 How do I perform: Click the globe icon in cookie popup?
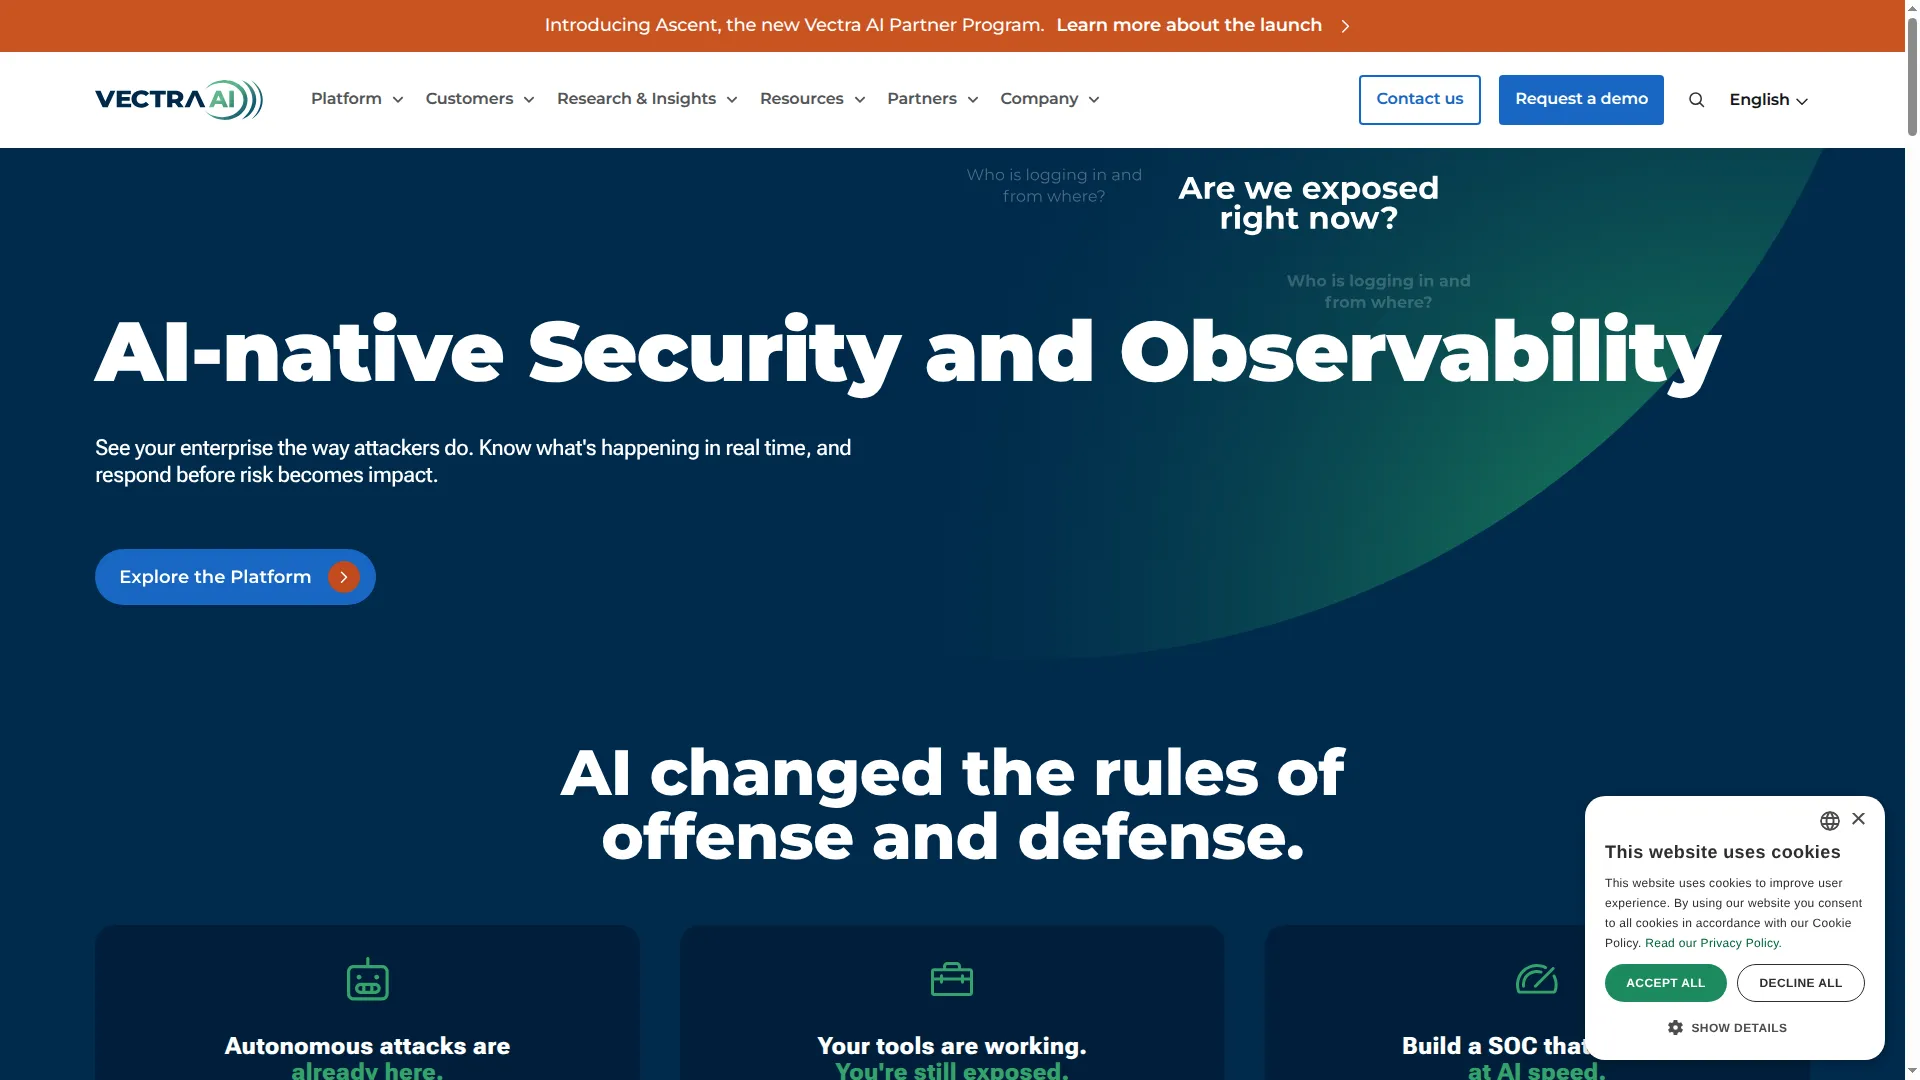(x=1829, y=821)
